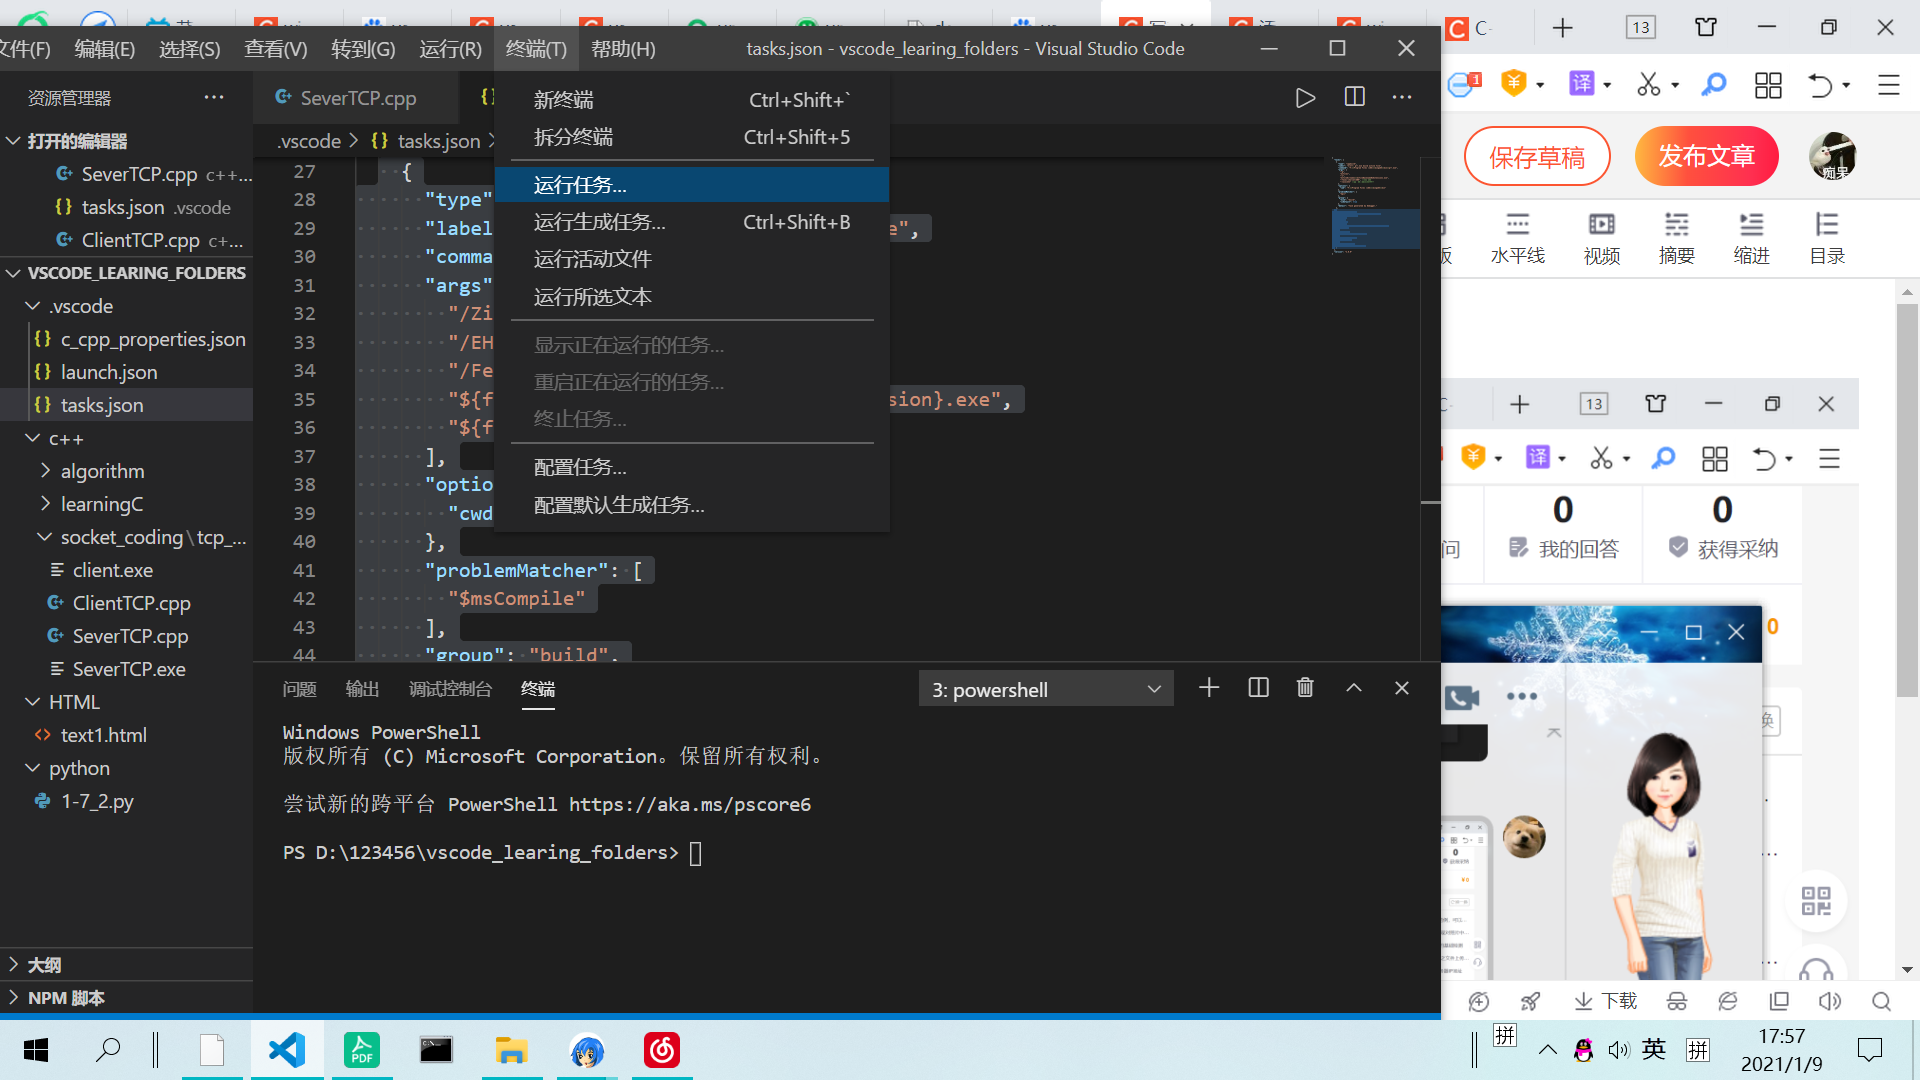
Task: Add a new terminal with plus icon
Action: [x=1209, y=688]
